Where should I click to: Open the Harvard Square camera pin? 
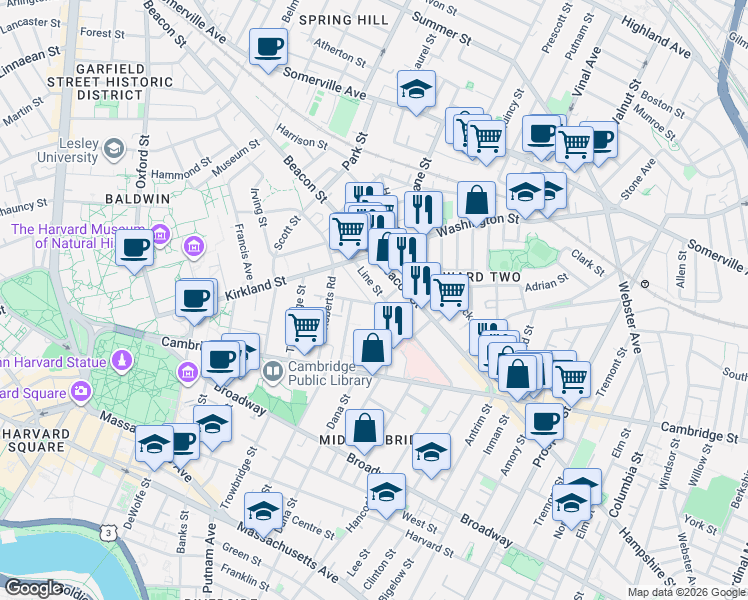click(x=82, y=392)
